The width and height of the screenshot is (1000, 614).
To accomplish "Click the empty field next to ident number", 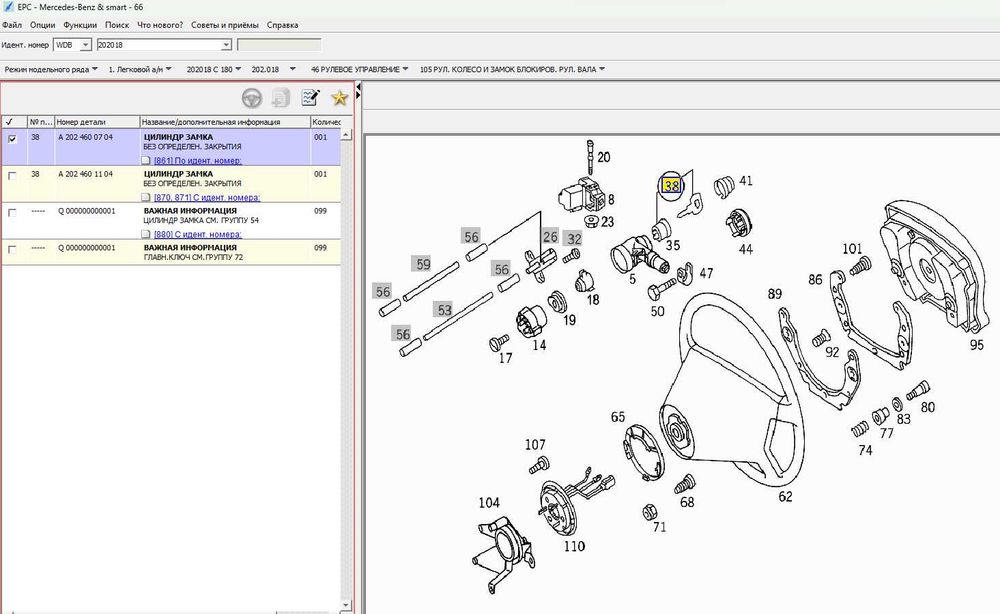I will coord(279,45).
